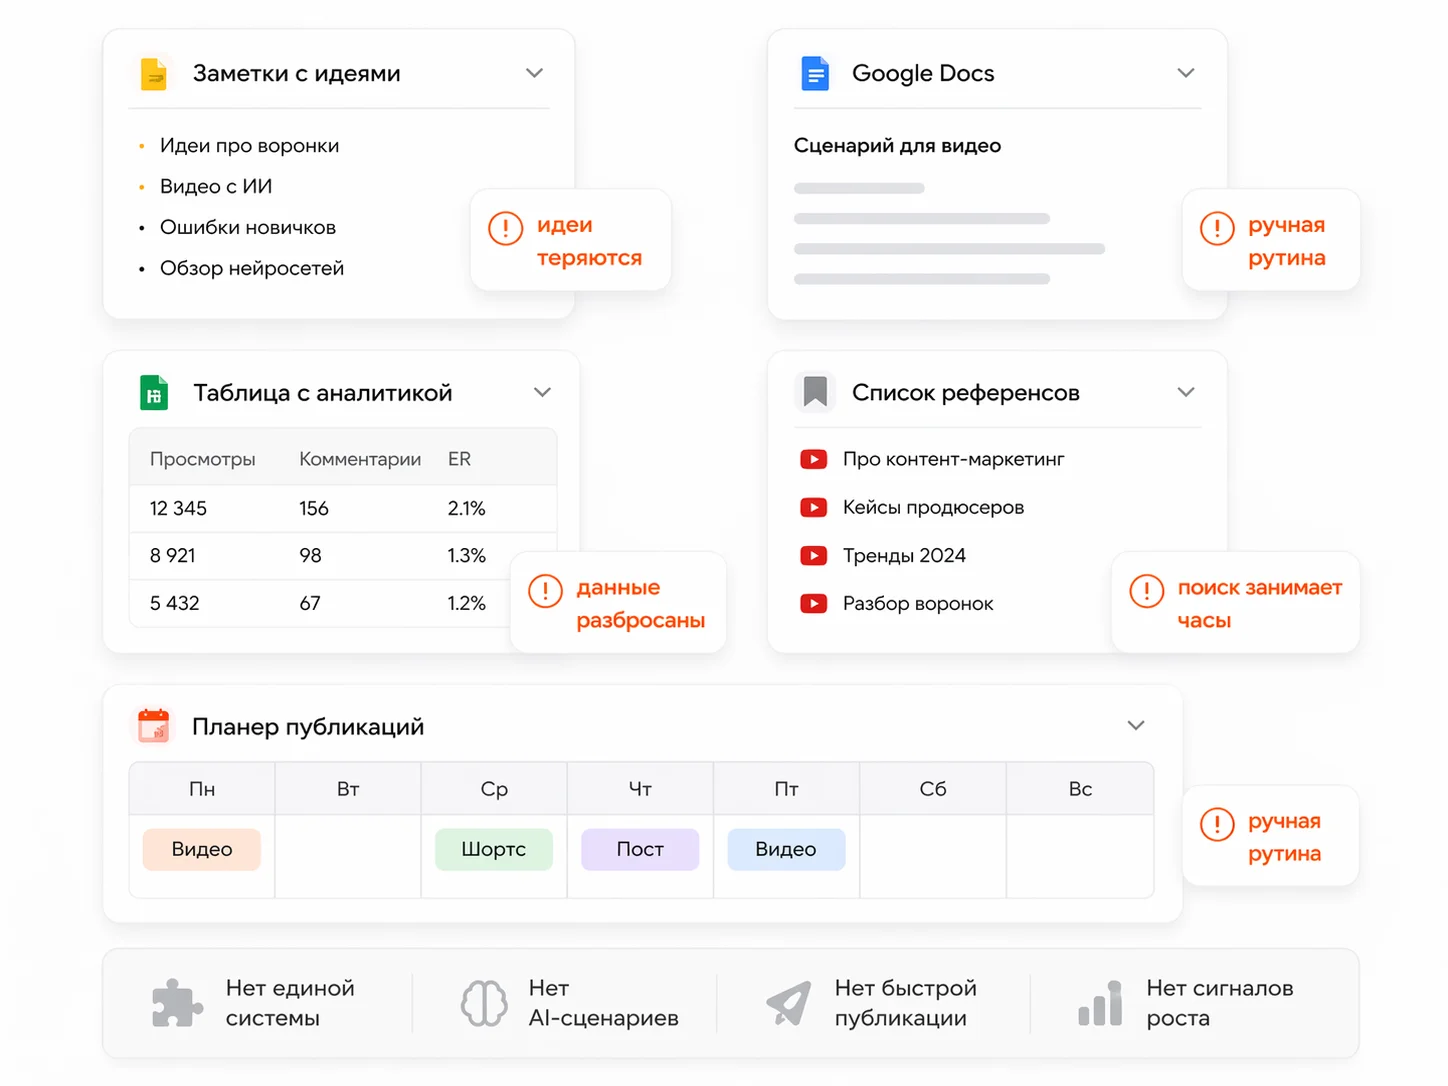The image size is (1448, 1086).
Task: Collapse the Заметки с идеями card chevron
Action: click(x=535, y=73)
